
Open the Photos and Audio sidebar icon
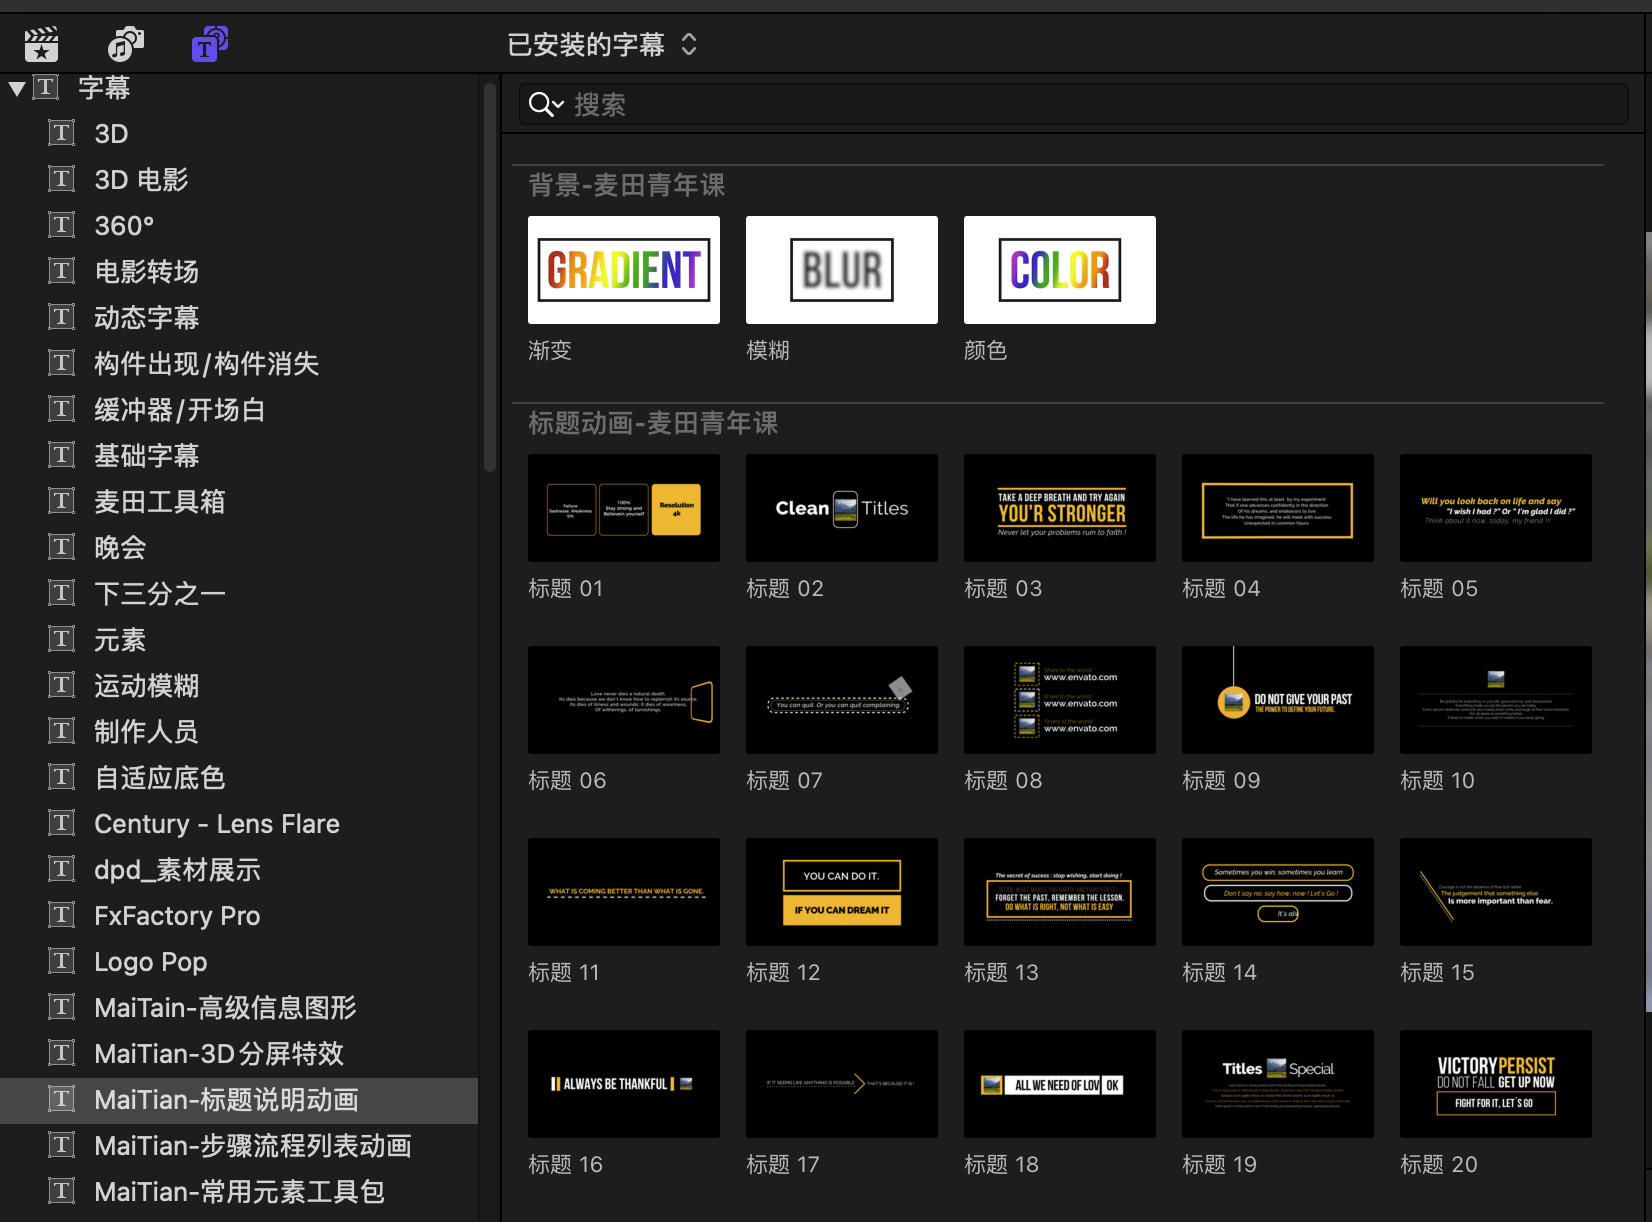[x=126, y=44]
